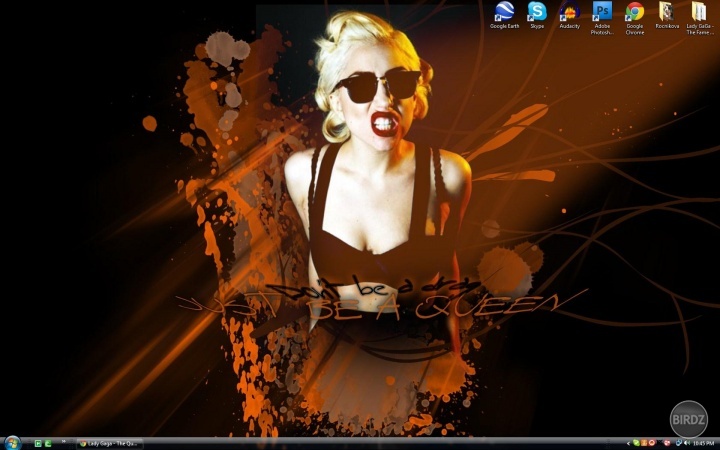Show hidden system tray icons arrow
The height and width of the screenshot is (450, 720).
click(x=629, y=443)
